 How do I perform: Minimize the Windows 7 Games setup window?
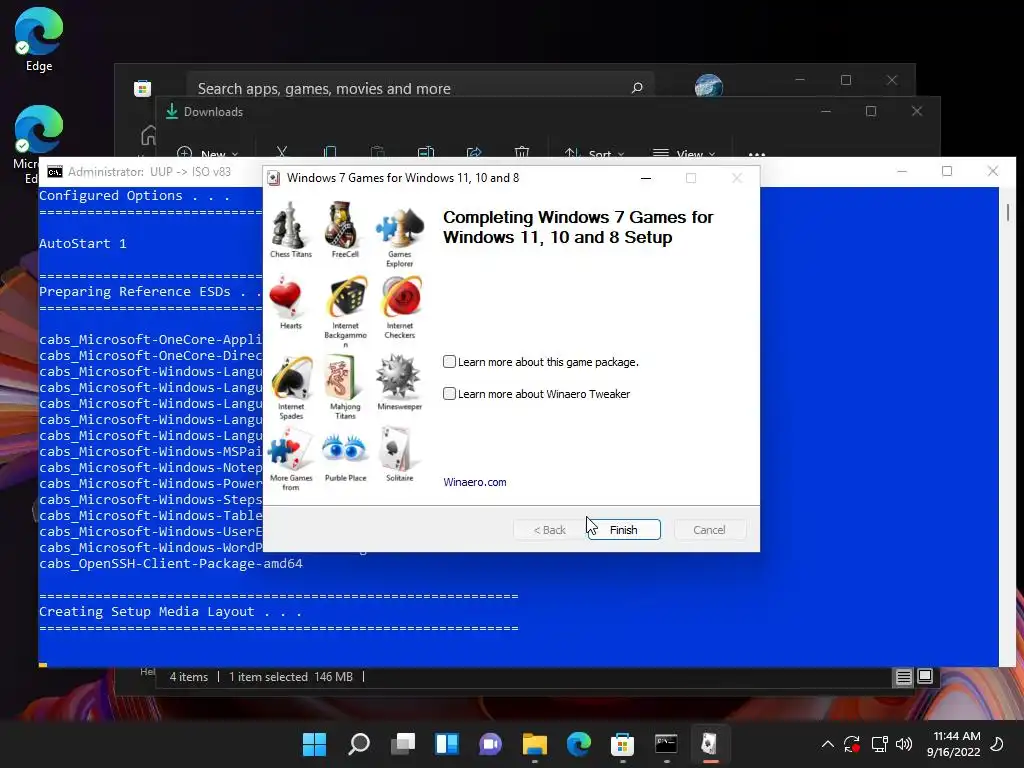[646, 178]
